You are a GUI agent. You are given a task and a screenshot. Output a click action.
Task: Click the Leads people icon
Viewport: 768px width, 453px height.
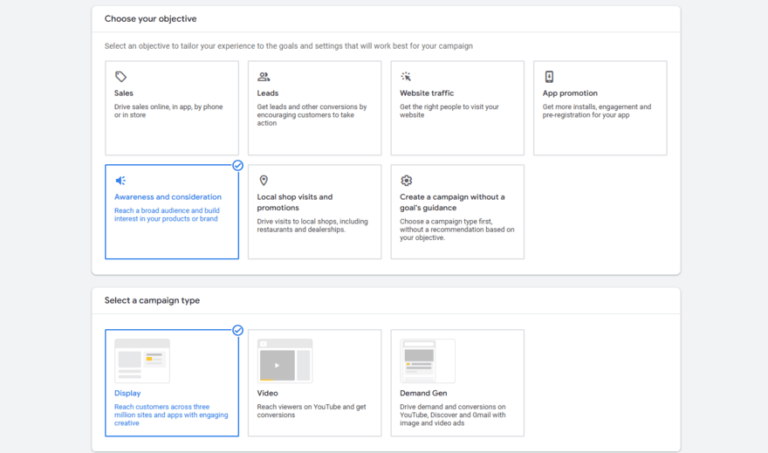click(x=264, y=76)
